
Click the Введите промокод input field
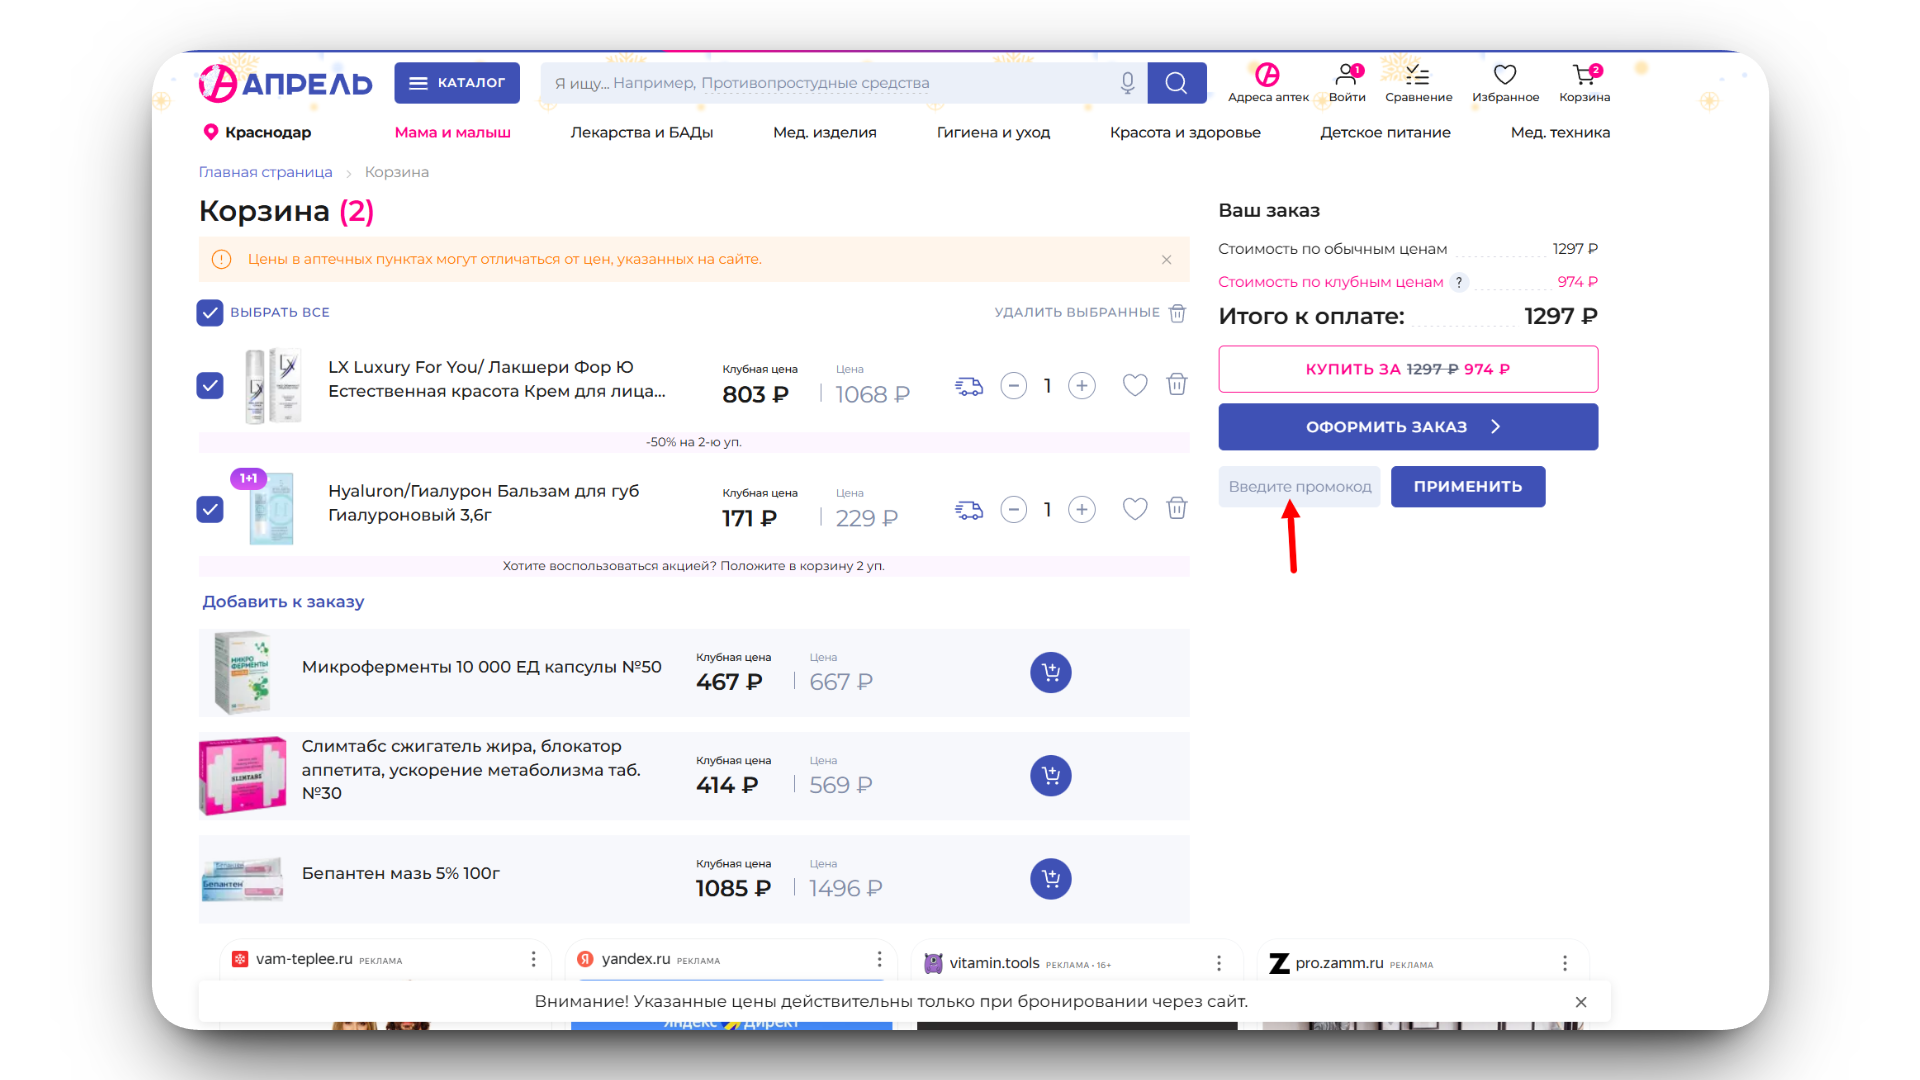click(x=1298, y=487)
